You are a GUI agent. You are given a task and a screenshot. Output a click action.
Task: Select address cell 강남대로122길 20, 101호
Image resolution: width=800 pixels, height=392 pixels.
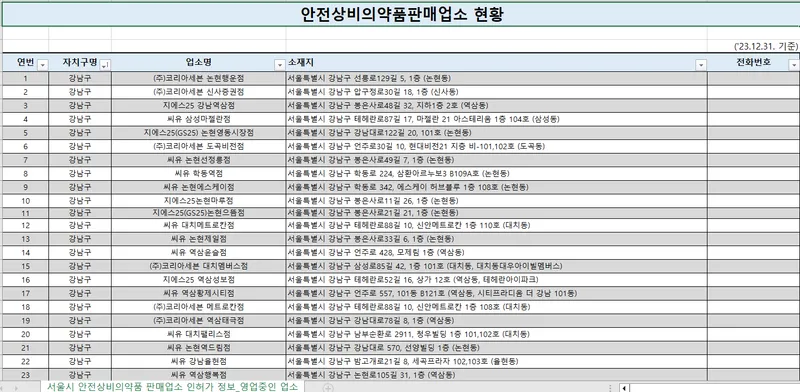click(x=496, y=133)
